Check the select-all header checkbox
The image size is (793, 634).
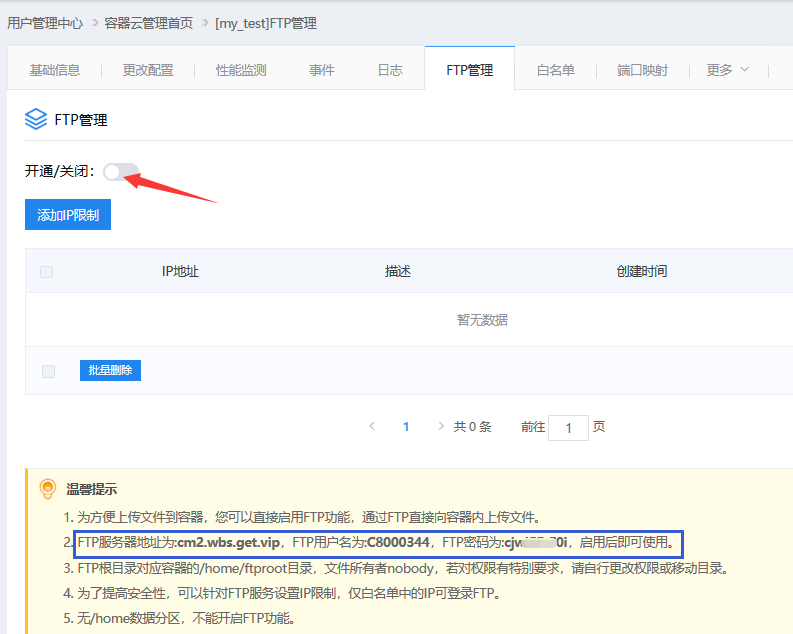point(47,272)
